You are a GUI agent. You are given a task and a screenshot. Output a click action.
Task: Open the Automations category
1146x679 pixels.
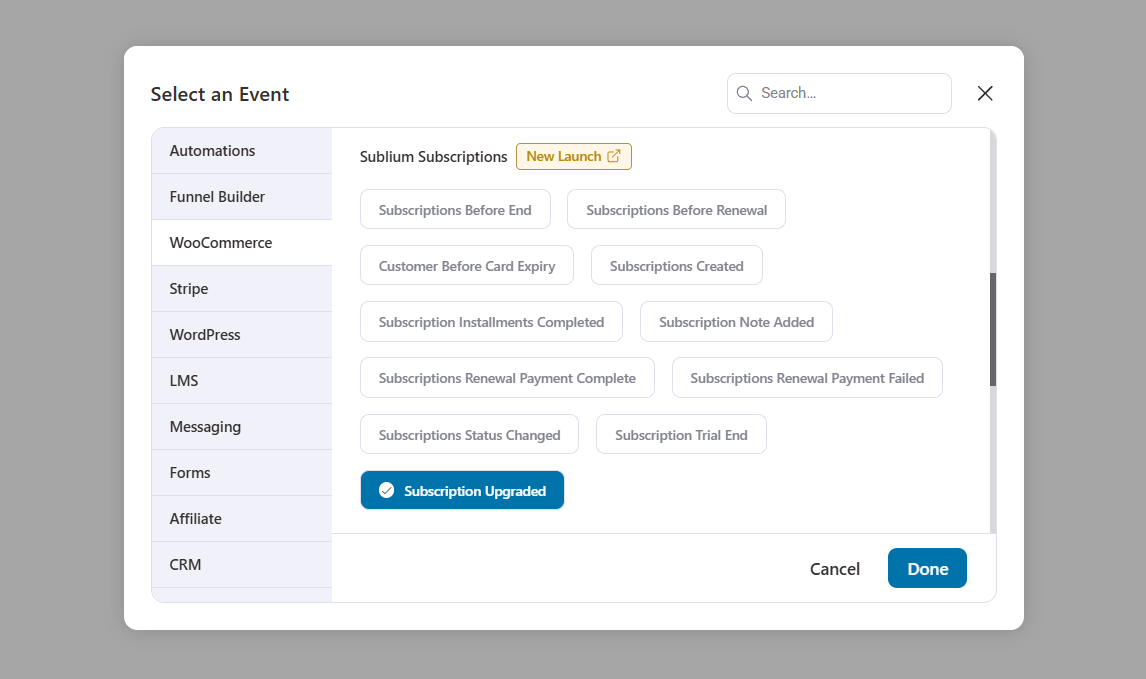click(242, 151)
